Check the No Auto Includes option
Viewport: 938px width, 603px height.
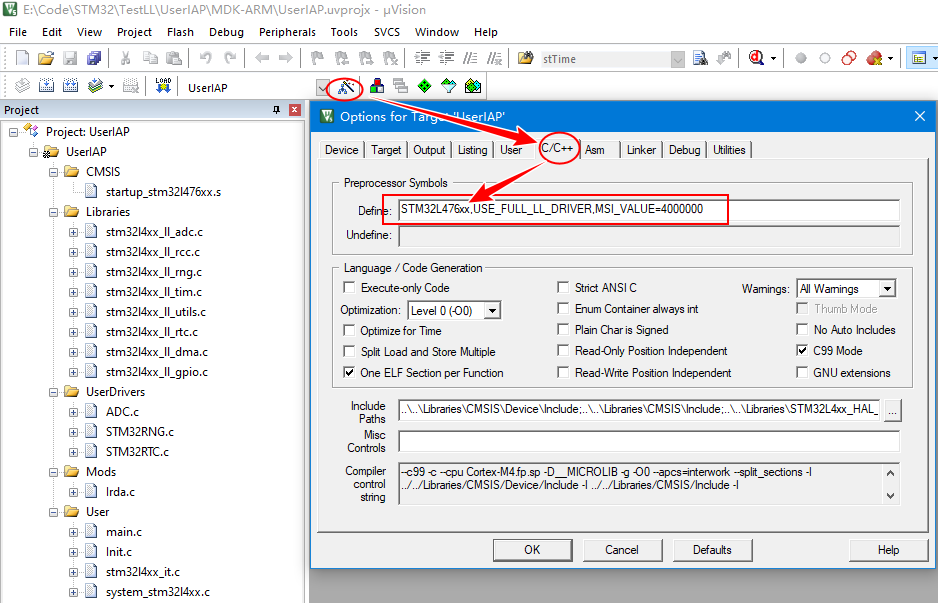802,330
